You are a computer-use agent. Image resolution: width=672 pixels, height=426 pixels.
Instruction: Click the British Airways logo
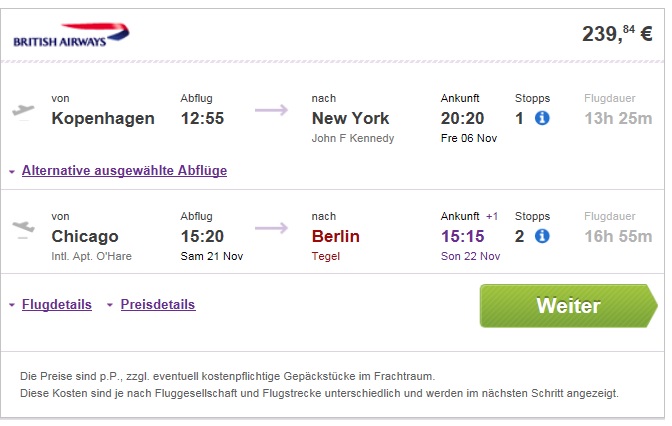coord(71,35)
